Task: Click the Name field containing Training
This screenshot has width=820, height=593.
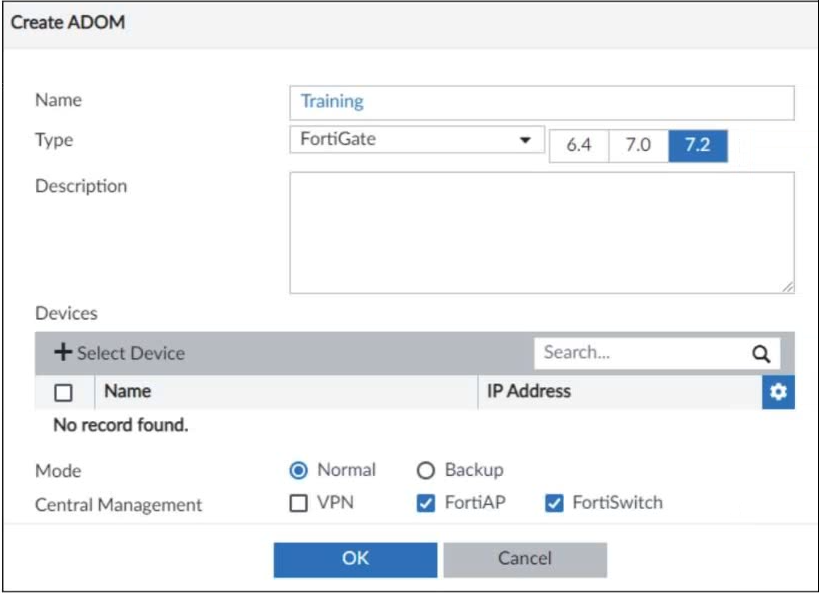Action: [541, 102]
